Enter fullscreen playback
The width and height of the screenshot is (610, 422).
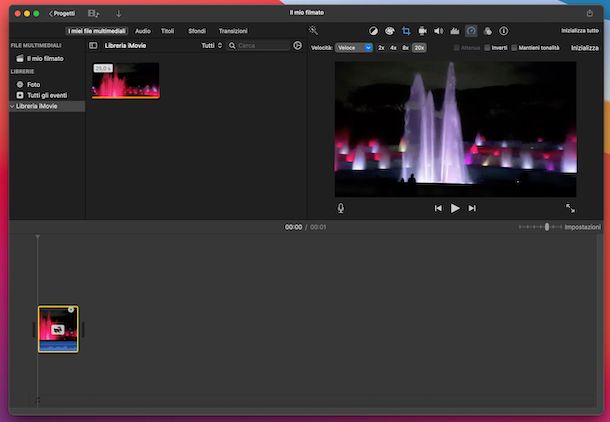pos(570,208)
